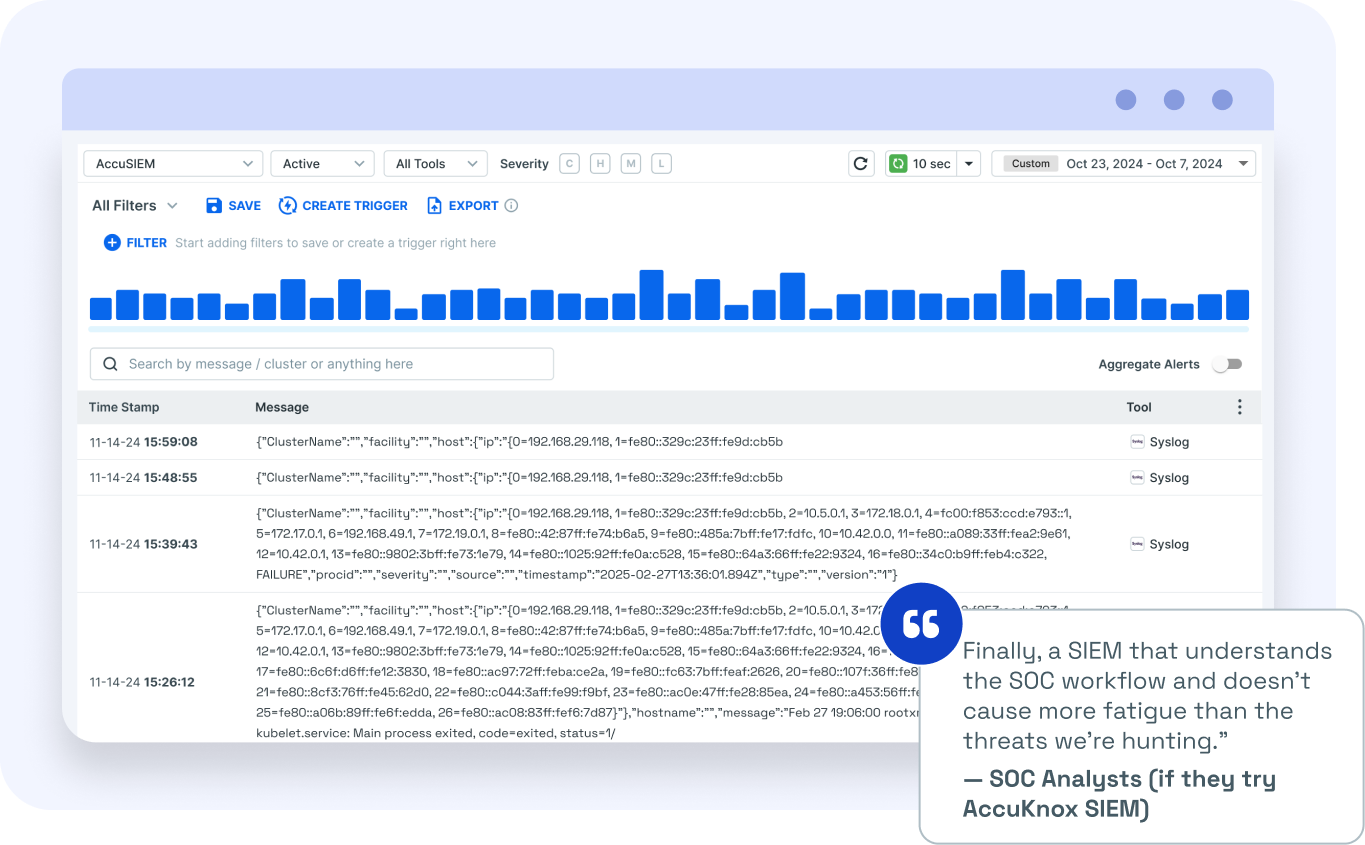
Task: Toggle the L severity filter
Action: click(661, 164)
